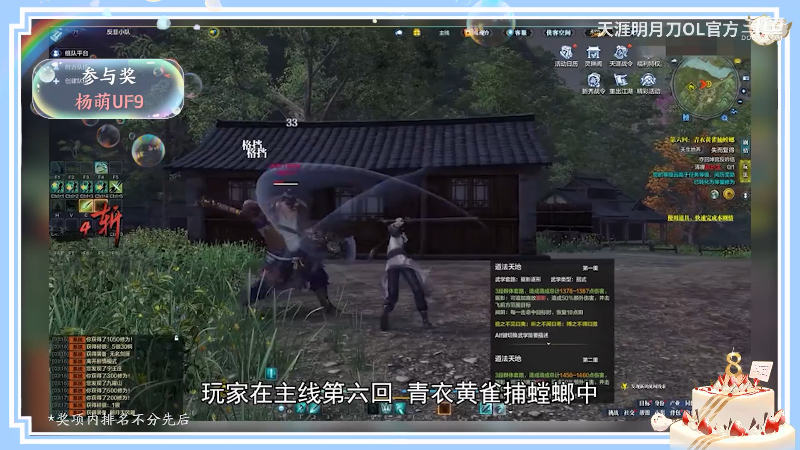Open the 天涯战令 battle pass icon
Viewport: 800px width, 450px height.
620,55
